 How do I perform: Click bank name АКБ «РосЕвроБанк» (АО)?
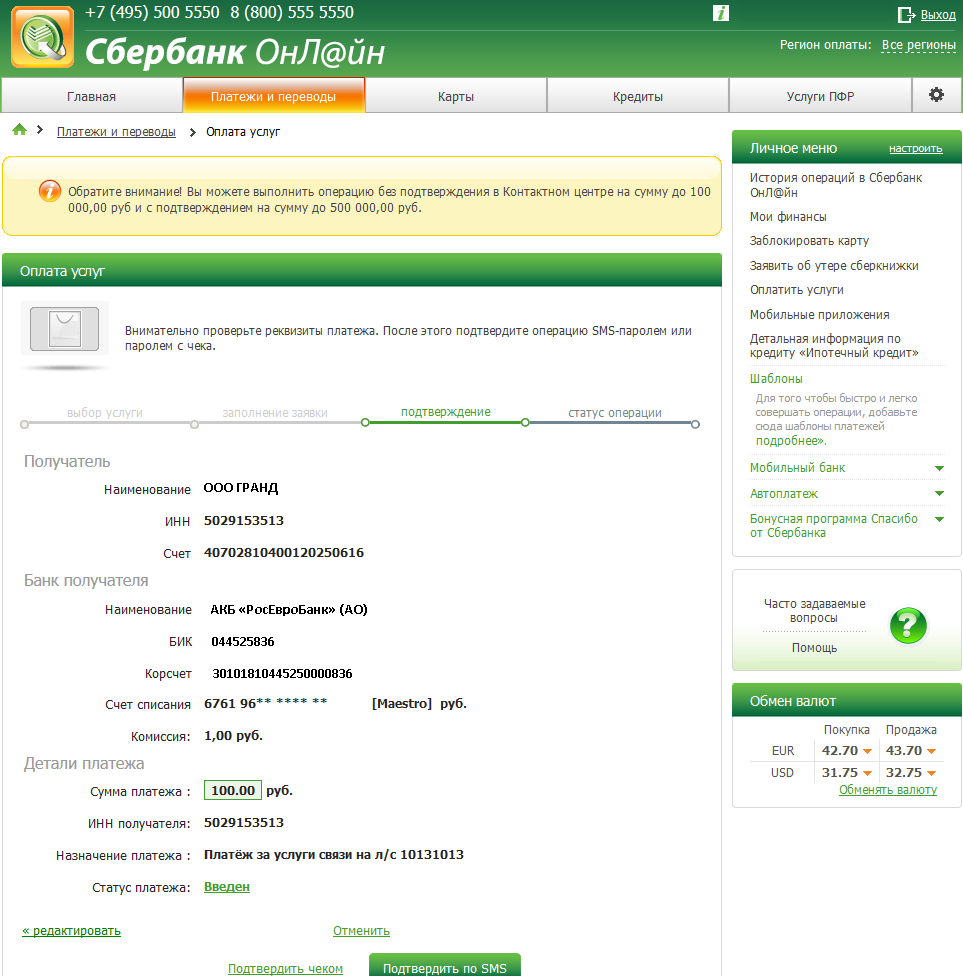[289, 609]
